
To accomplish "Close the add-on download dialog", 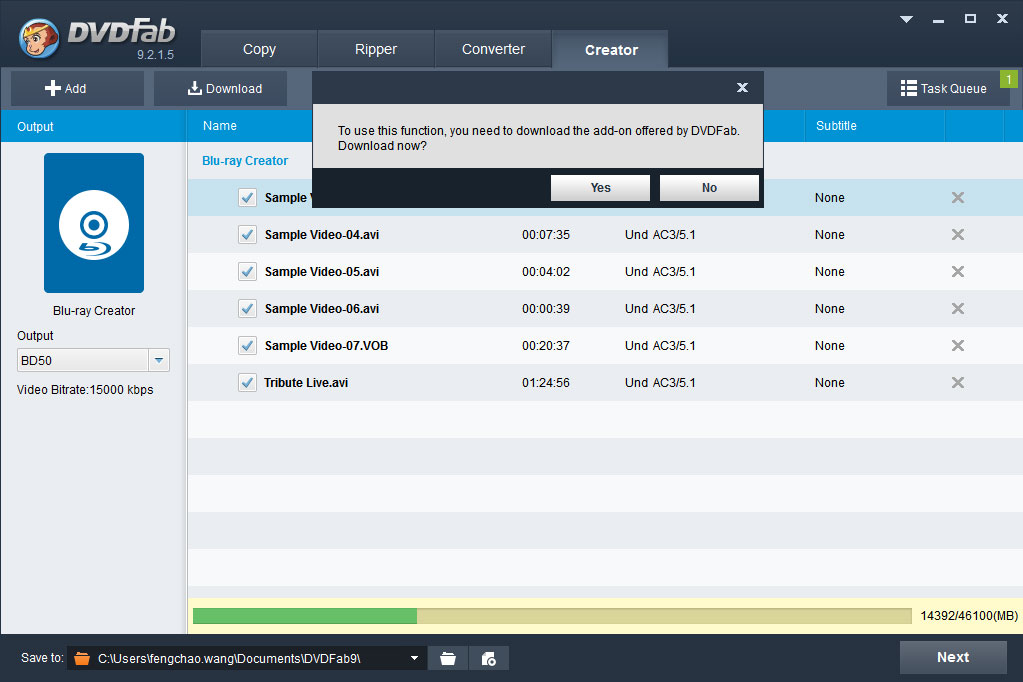I will click(742, 87).
